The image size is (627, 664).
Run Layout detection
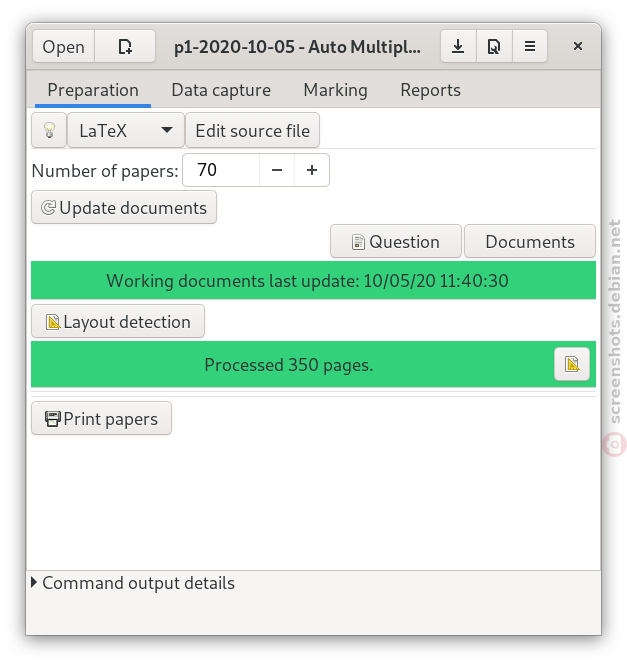coord(118,321)
